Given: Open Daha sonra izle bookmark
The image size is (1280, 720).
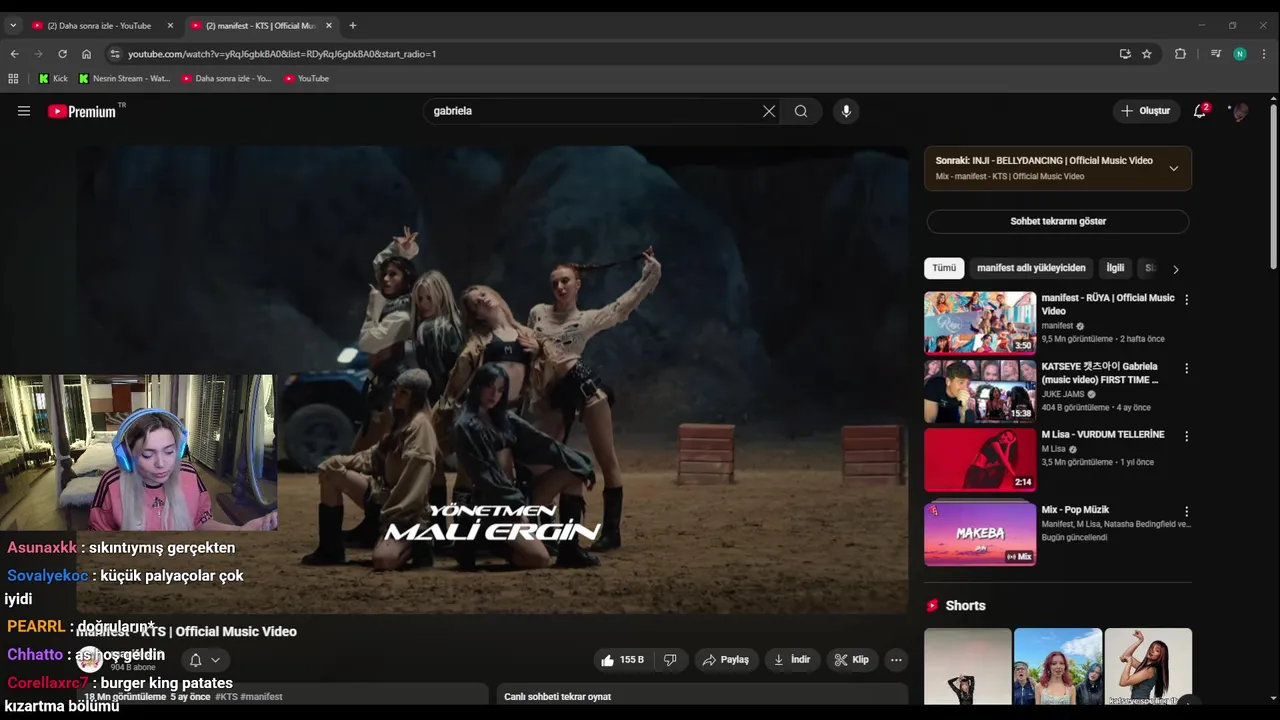Looking at the screenshot, I should [x=226, y=78].
